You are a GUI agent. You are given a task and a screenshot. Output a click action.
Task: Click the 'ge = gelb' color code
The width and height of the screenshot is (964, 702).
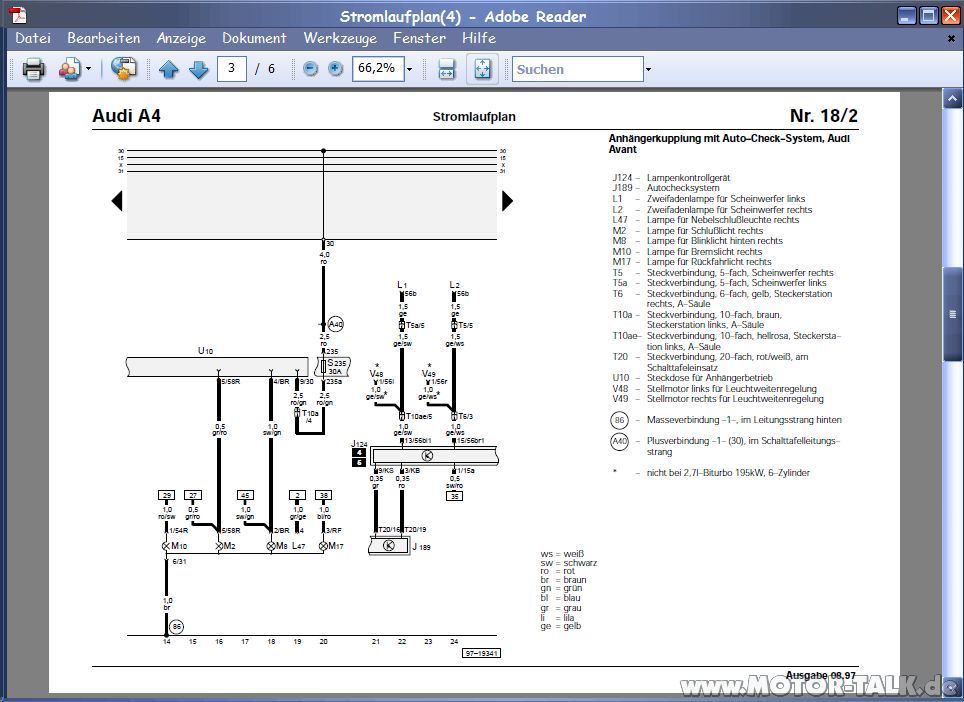(561, 626)
